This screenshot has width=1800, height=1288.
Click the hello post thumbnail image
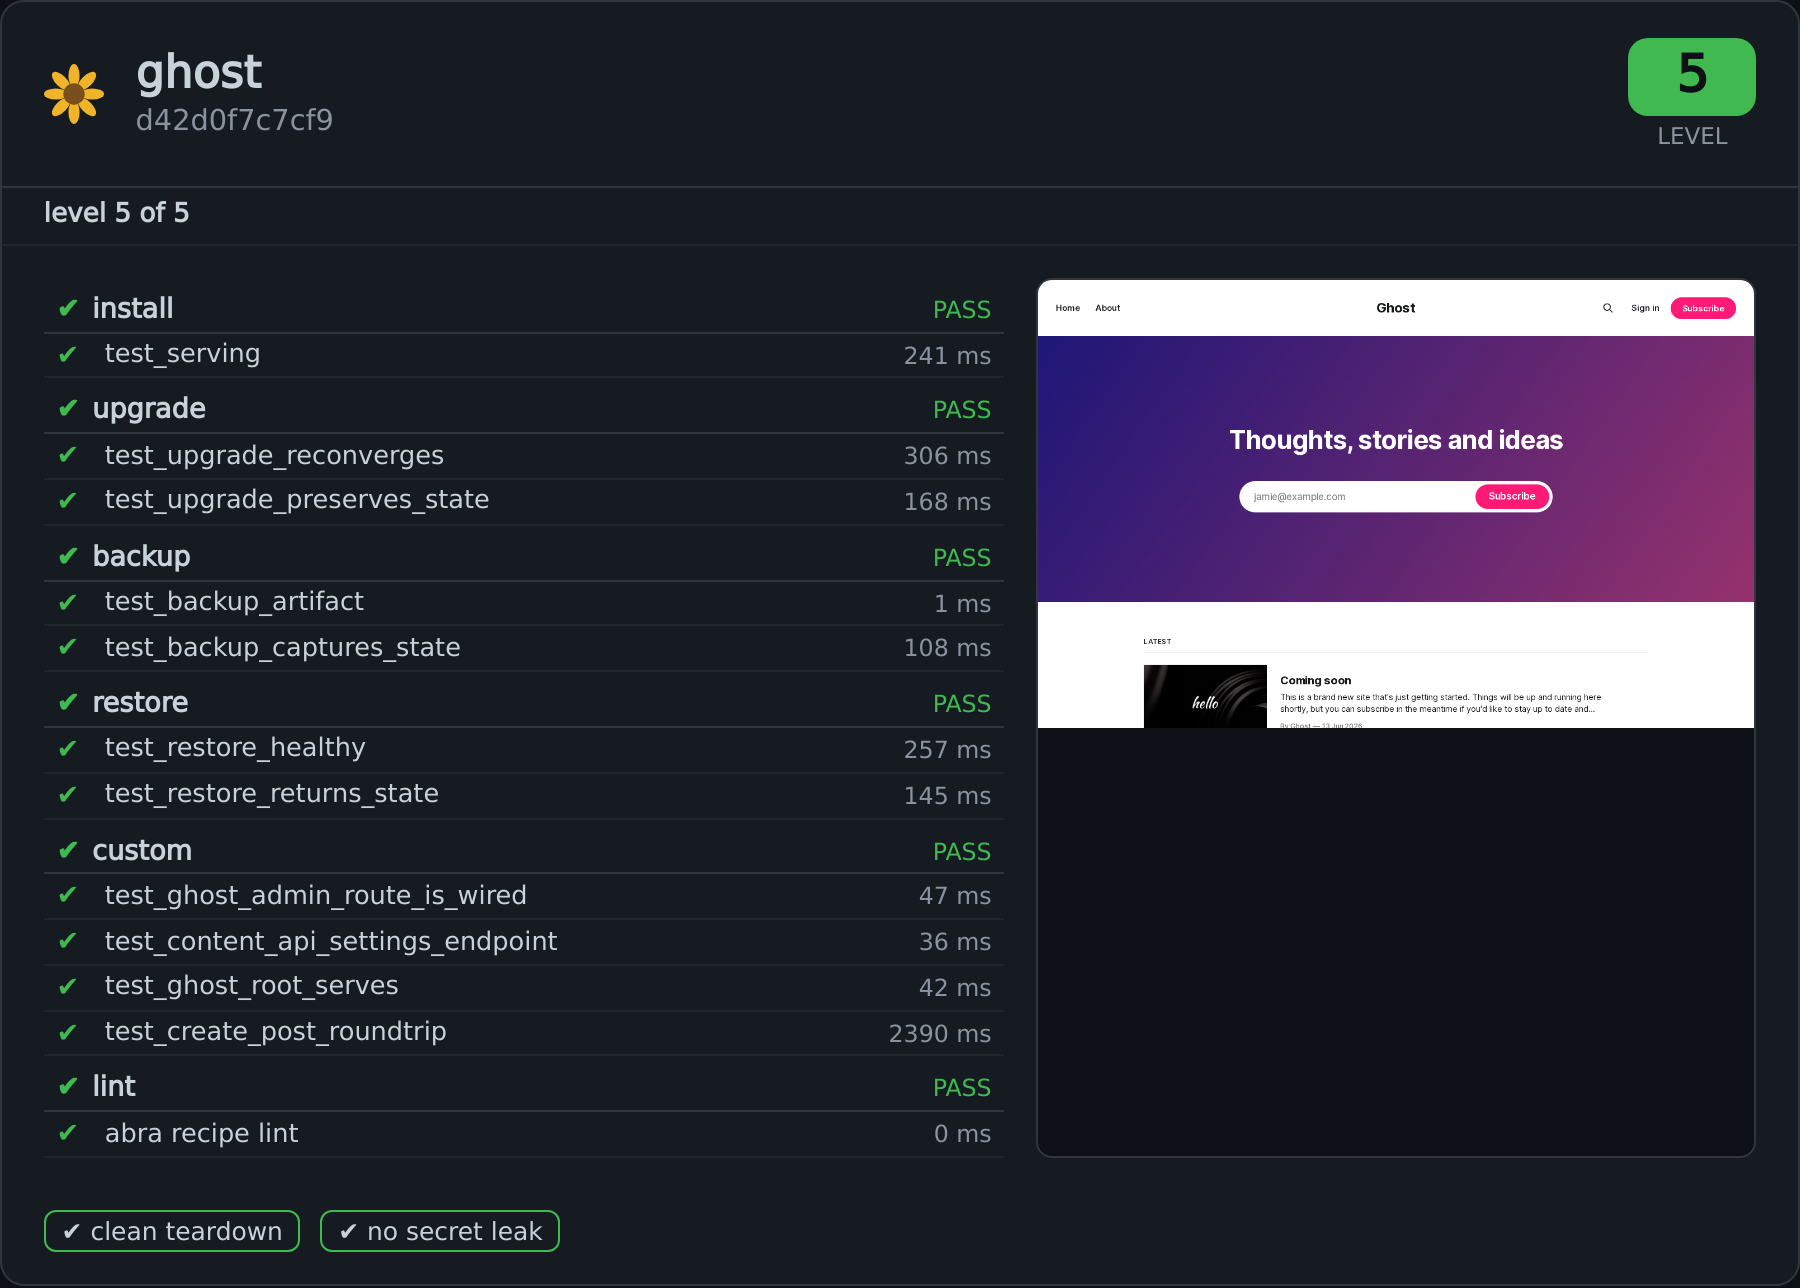[1205, 696]
